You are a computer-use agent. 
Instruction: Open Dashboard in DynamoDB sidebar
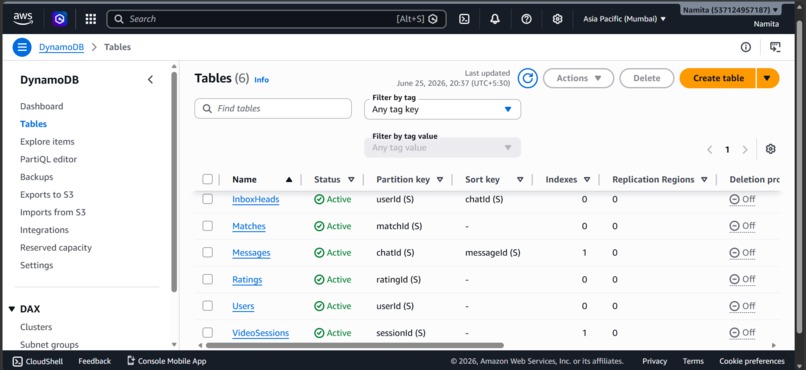(42, 106)
